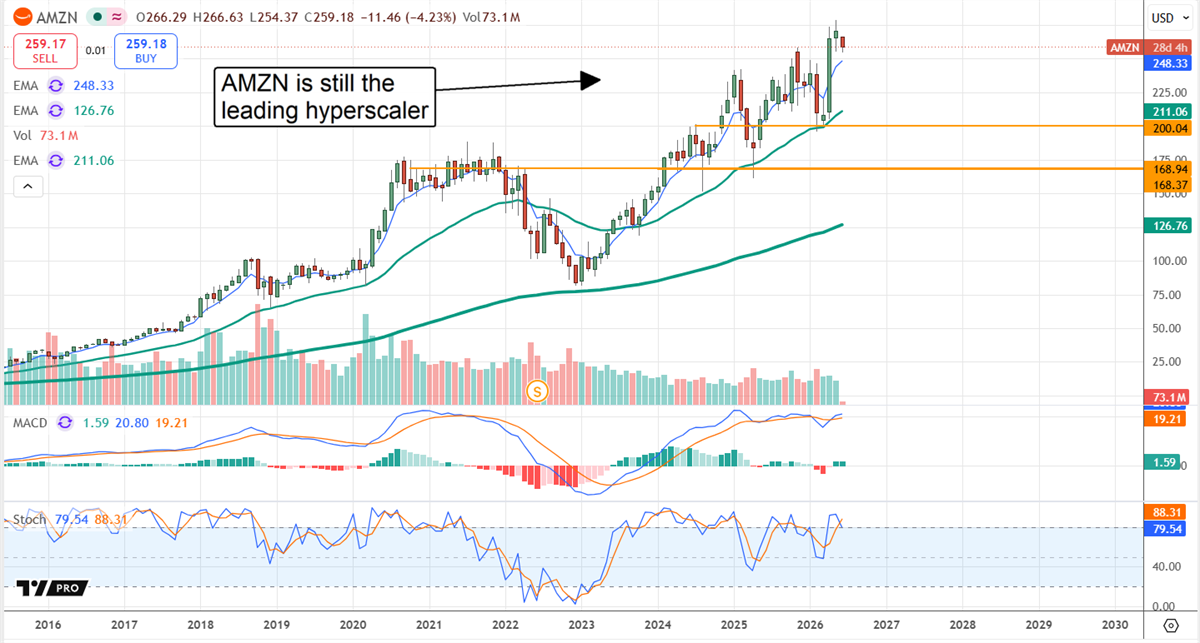This screenshot has height=643, width=1200.
Task: Click the 248.33 blue price scale label
Action: [x=1169, y=63]
